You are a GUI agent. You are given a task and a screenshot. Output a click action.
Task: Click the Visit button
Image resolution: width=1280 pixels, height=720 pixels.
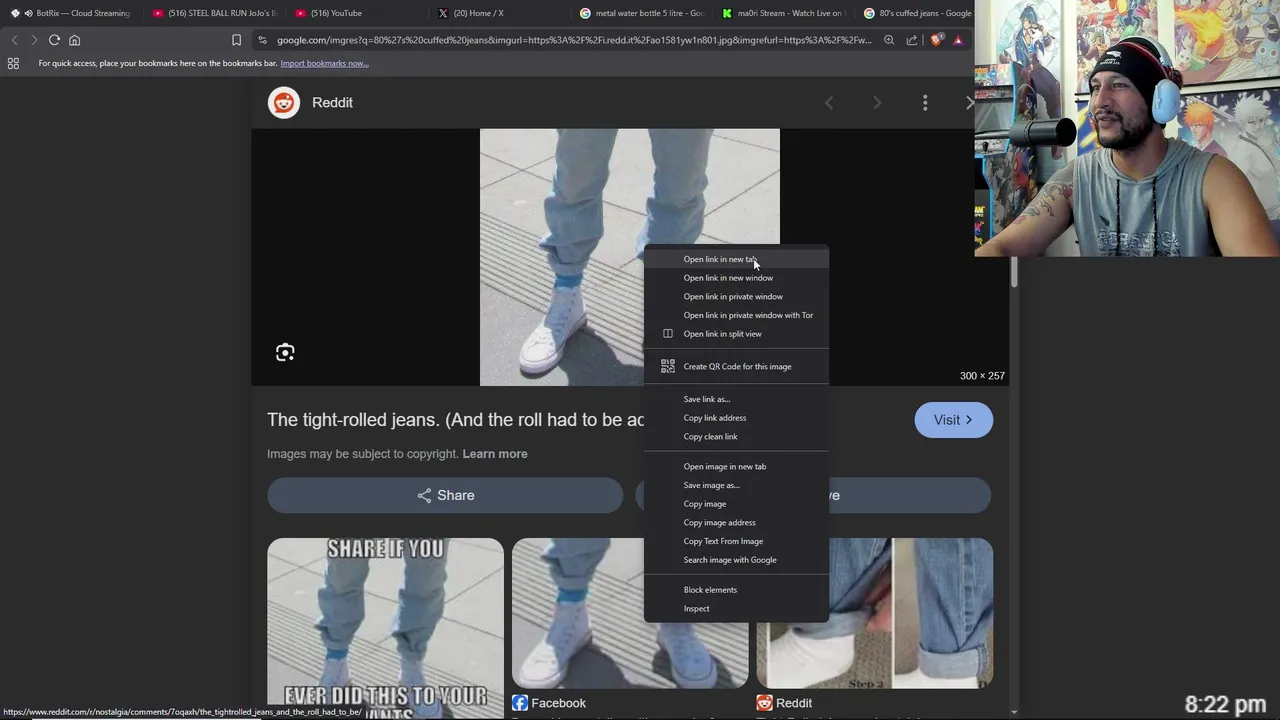pyautogui.click(x=953, y=420)
